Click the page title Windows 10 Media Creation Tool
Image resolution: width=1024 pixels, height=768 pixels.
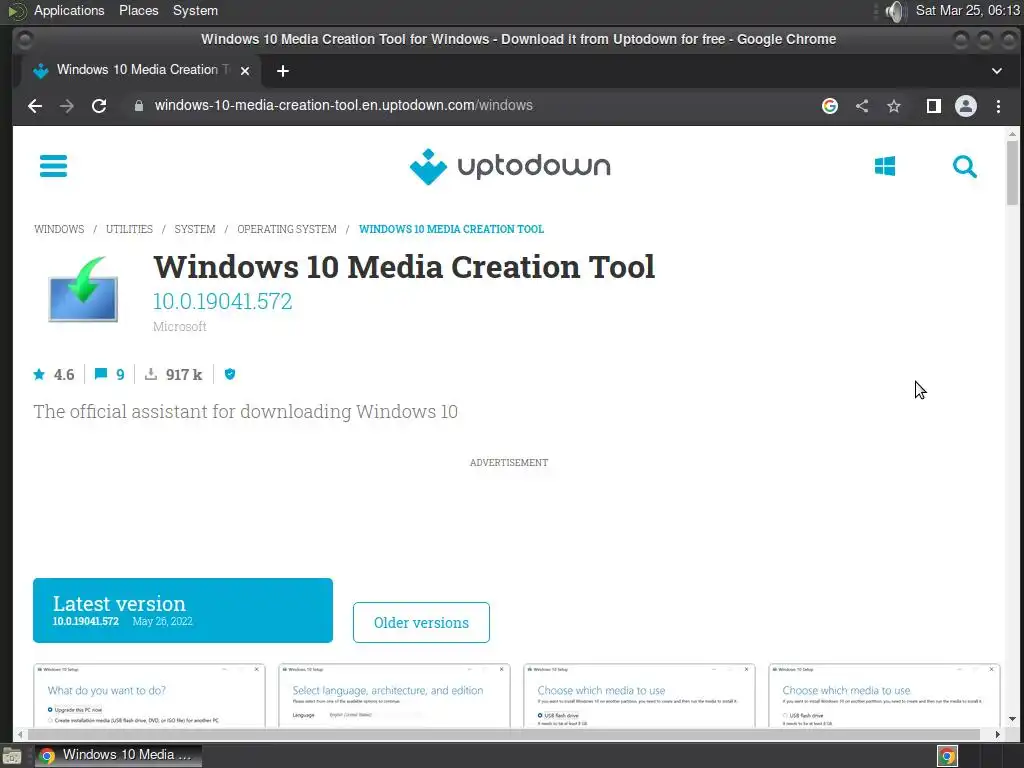pyautogui.click(x=404, y=267)
